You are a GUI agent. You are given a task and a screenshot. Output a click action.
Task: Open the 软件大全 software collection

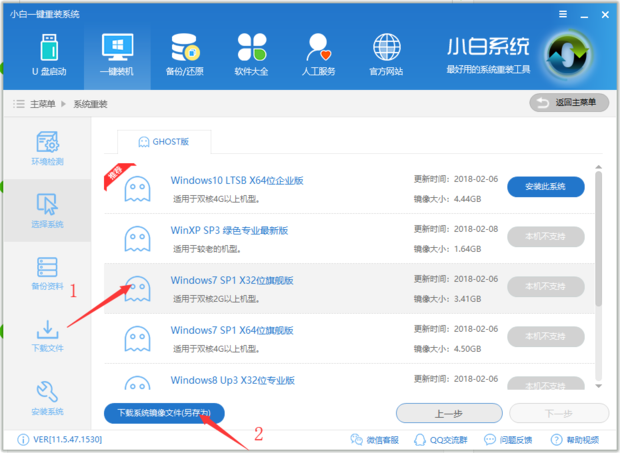[x=251, y=55]
